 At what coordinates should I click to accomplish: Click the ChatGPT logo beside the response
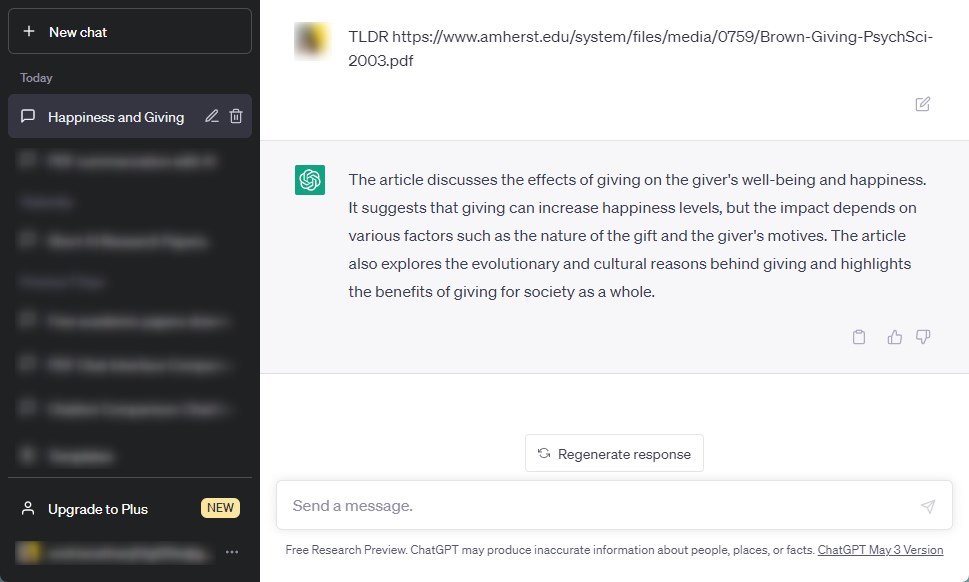point(310,180)
